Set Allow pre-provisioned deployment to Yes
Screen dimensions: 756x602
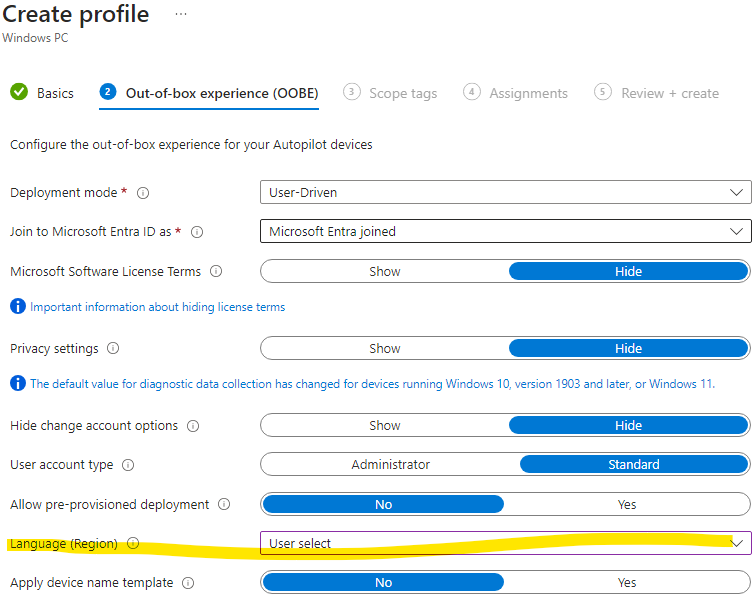pyautogui.click(x=627, y=505)
